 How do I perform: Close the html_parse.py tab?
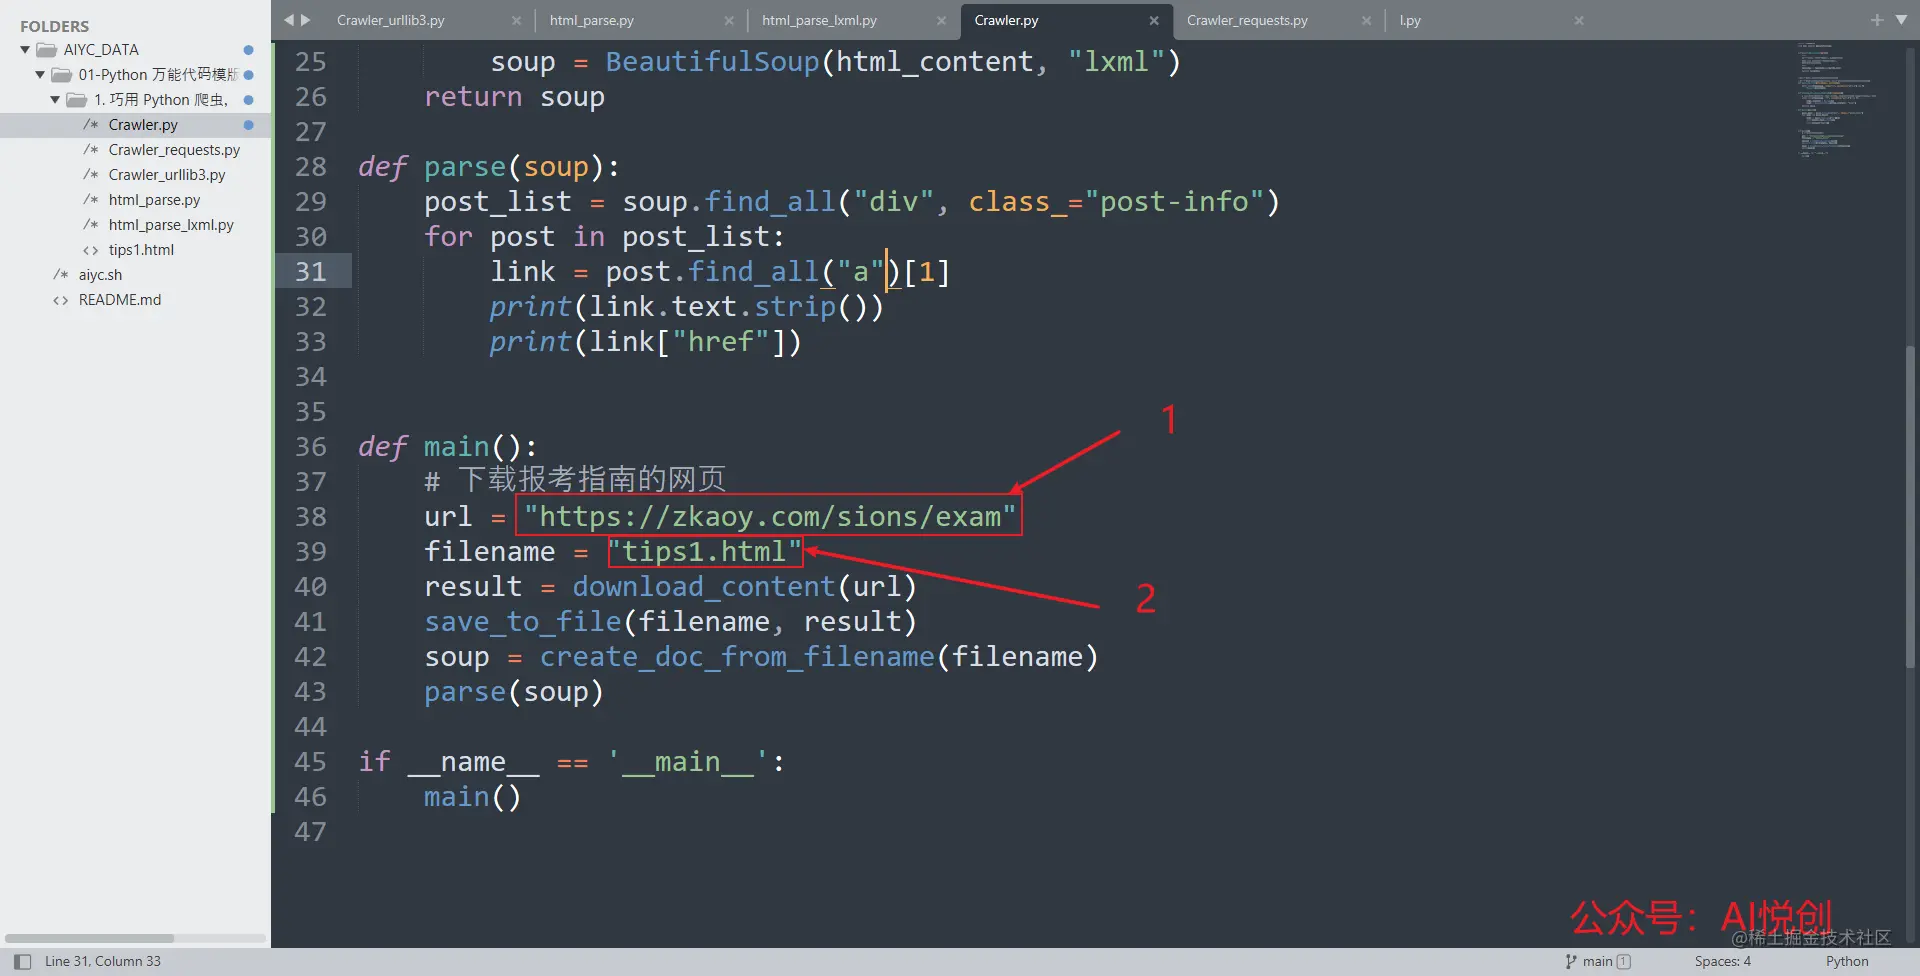729,20
